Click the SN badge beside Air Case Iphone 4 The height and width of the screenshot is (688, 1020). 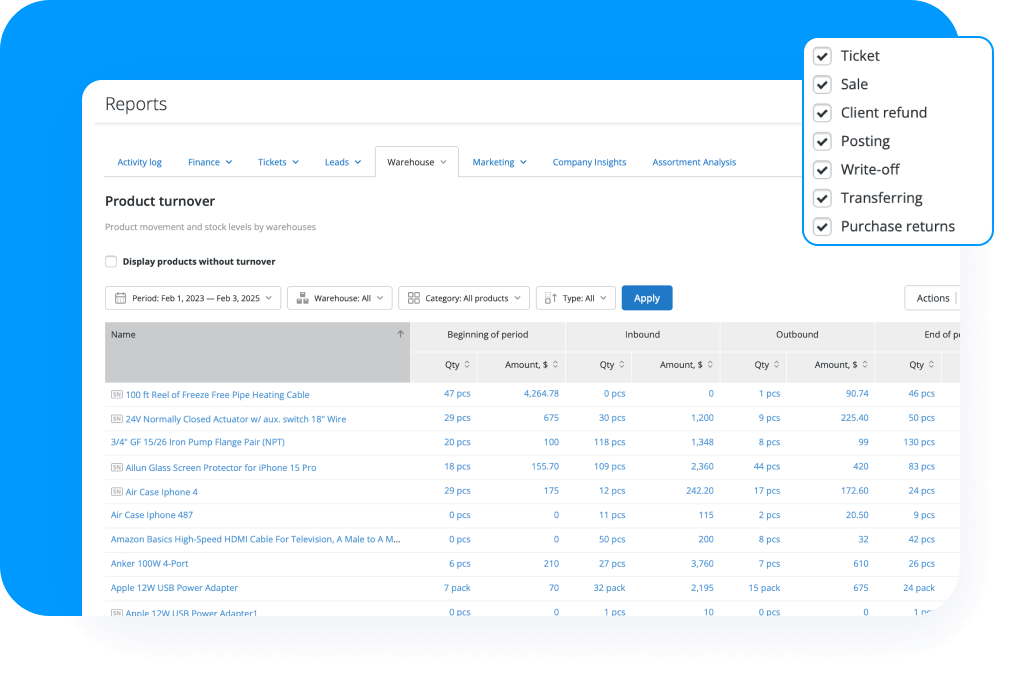point(116,492)
